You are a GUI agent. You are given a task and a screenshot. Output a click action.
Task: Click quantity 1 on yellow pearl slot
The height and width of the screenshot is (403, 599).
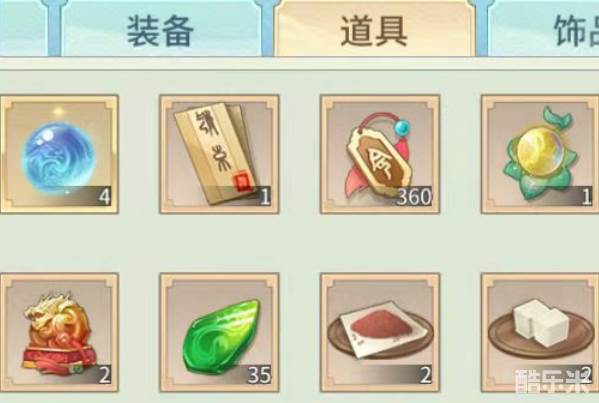[587, 197]
